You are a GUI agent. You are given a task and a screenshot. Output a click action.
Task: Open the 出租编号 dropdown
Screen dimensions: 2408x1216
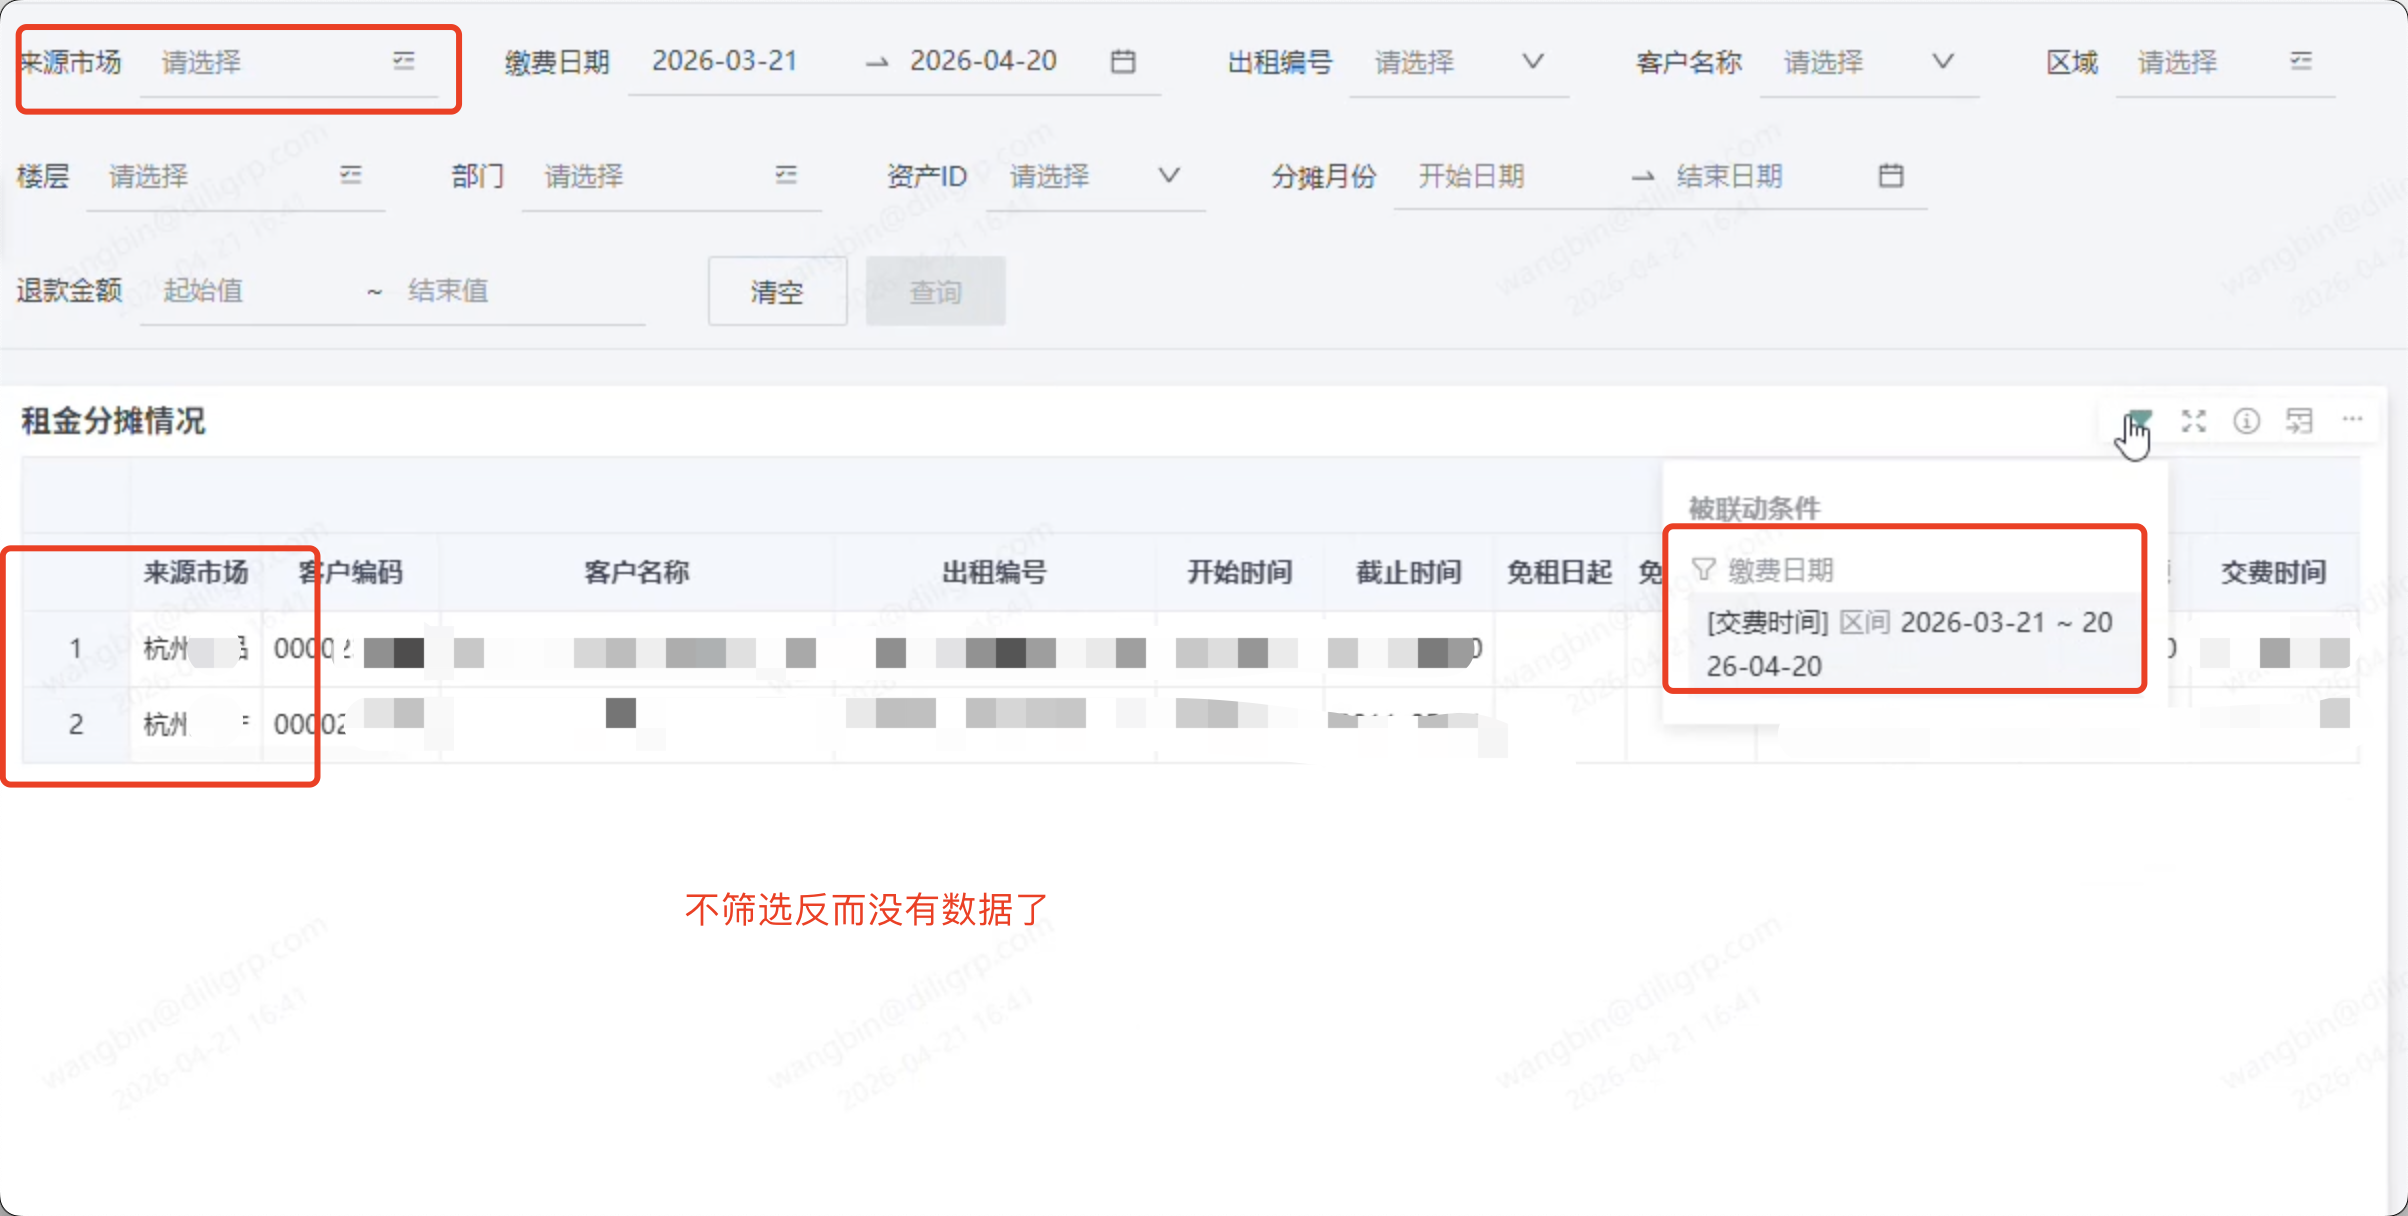(1532, 62)
